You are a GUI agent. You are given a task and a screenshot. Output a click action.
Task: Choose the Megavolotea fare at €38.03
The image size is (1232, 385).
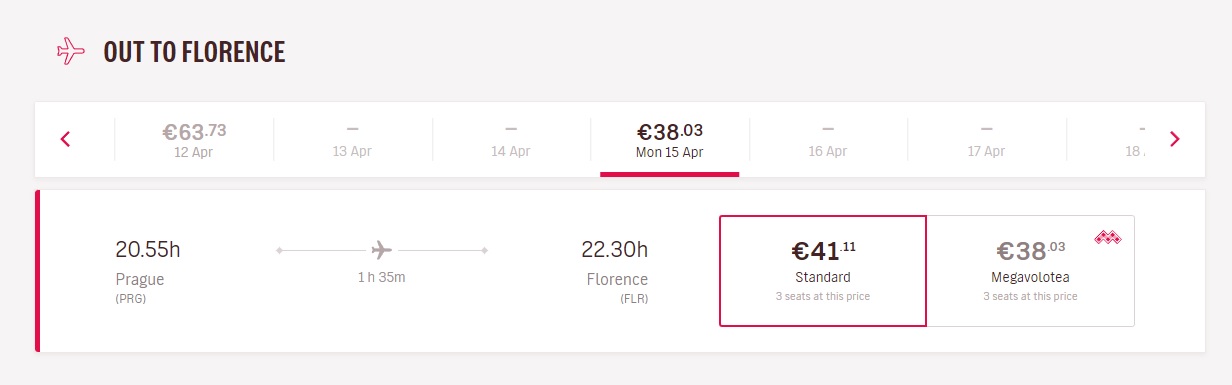pos(1031,270)
